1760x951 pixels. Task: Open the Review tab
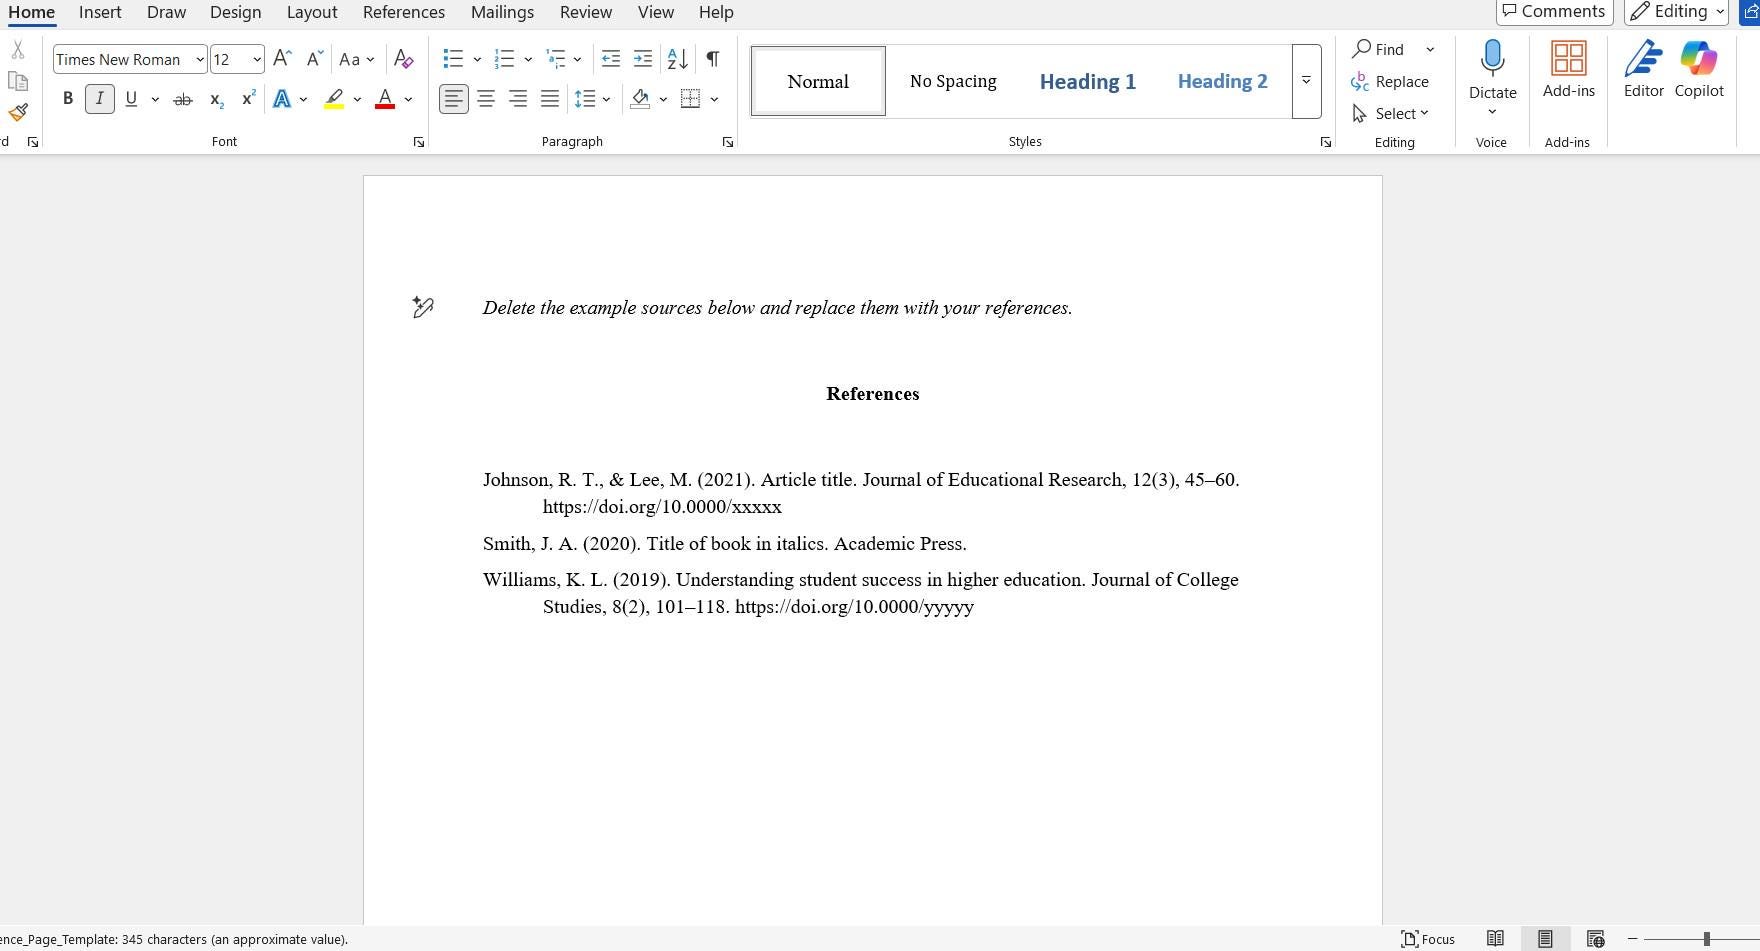coord(586,12)
